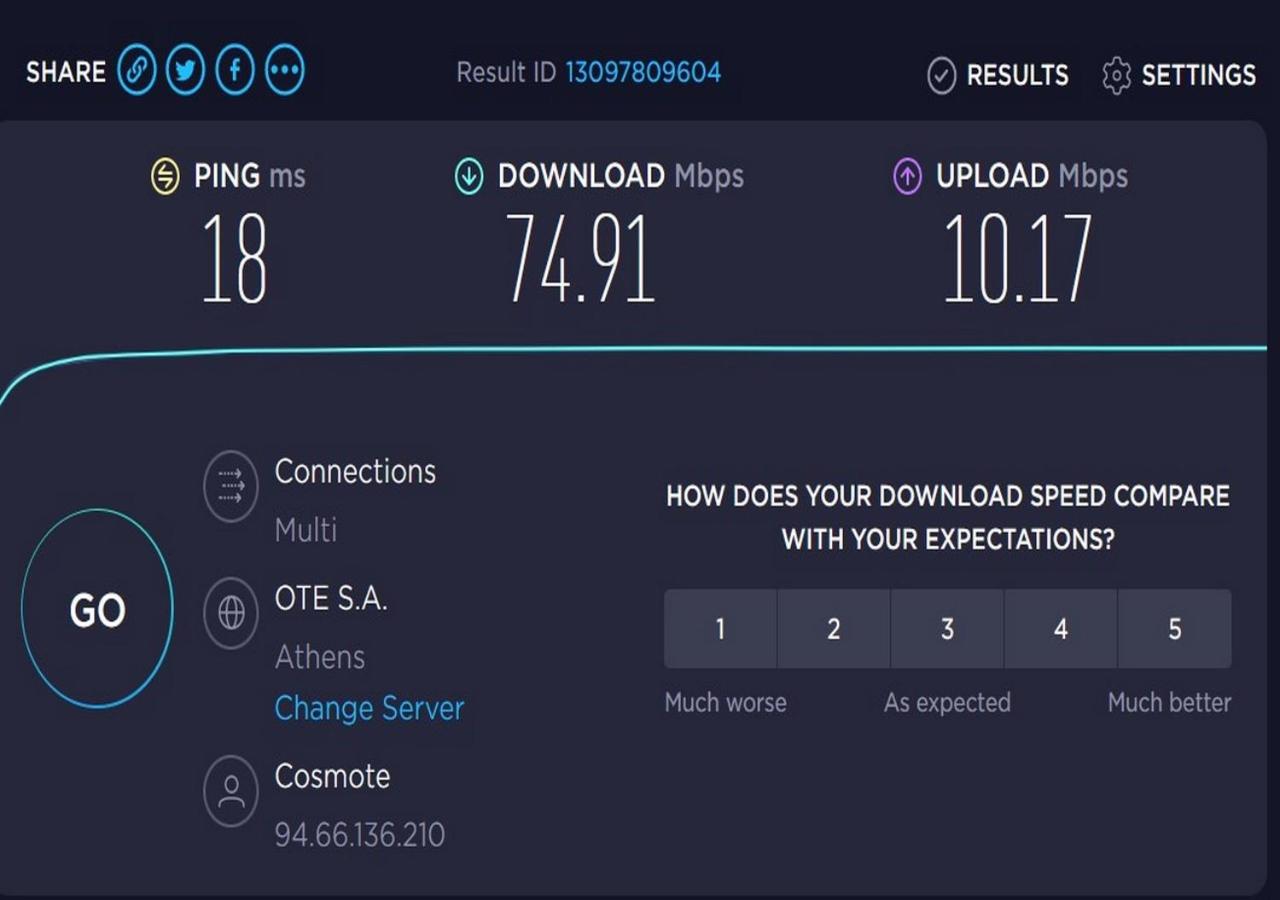Click the yellow ping icon

pos(165,177)
